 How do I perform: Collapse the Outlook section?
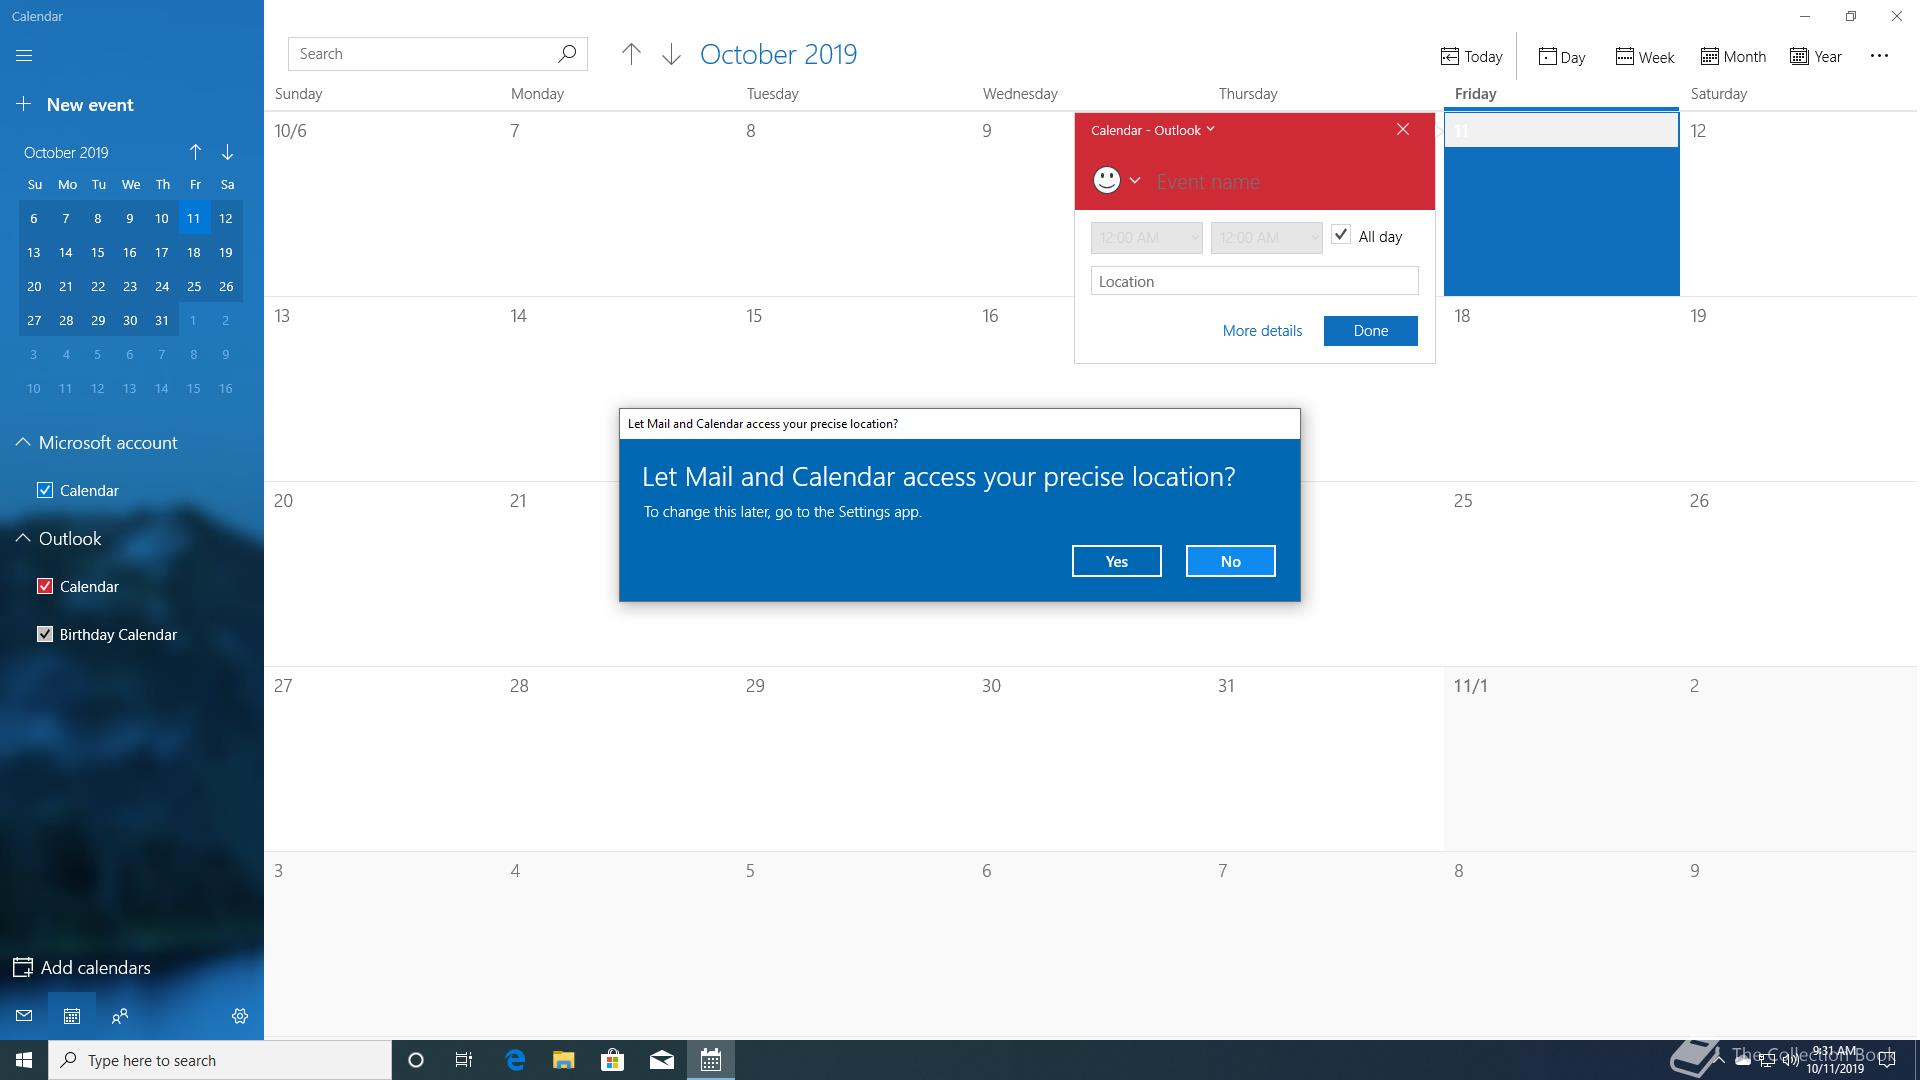pyautogui.click(x=23, y=538)
